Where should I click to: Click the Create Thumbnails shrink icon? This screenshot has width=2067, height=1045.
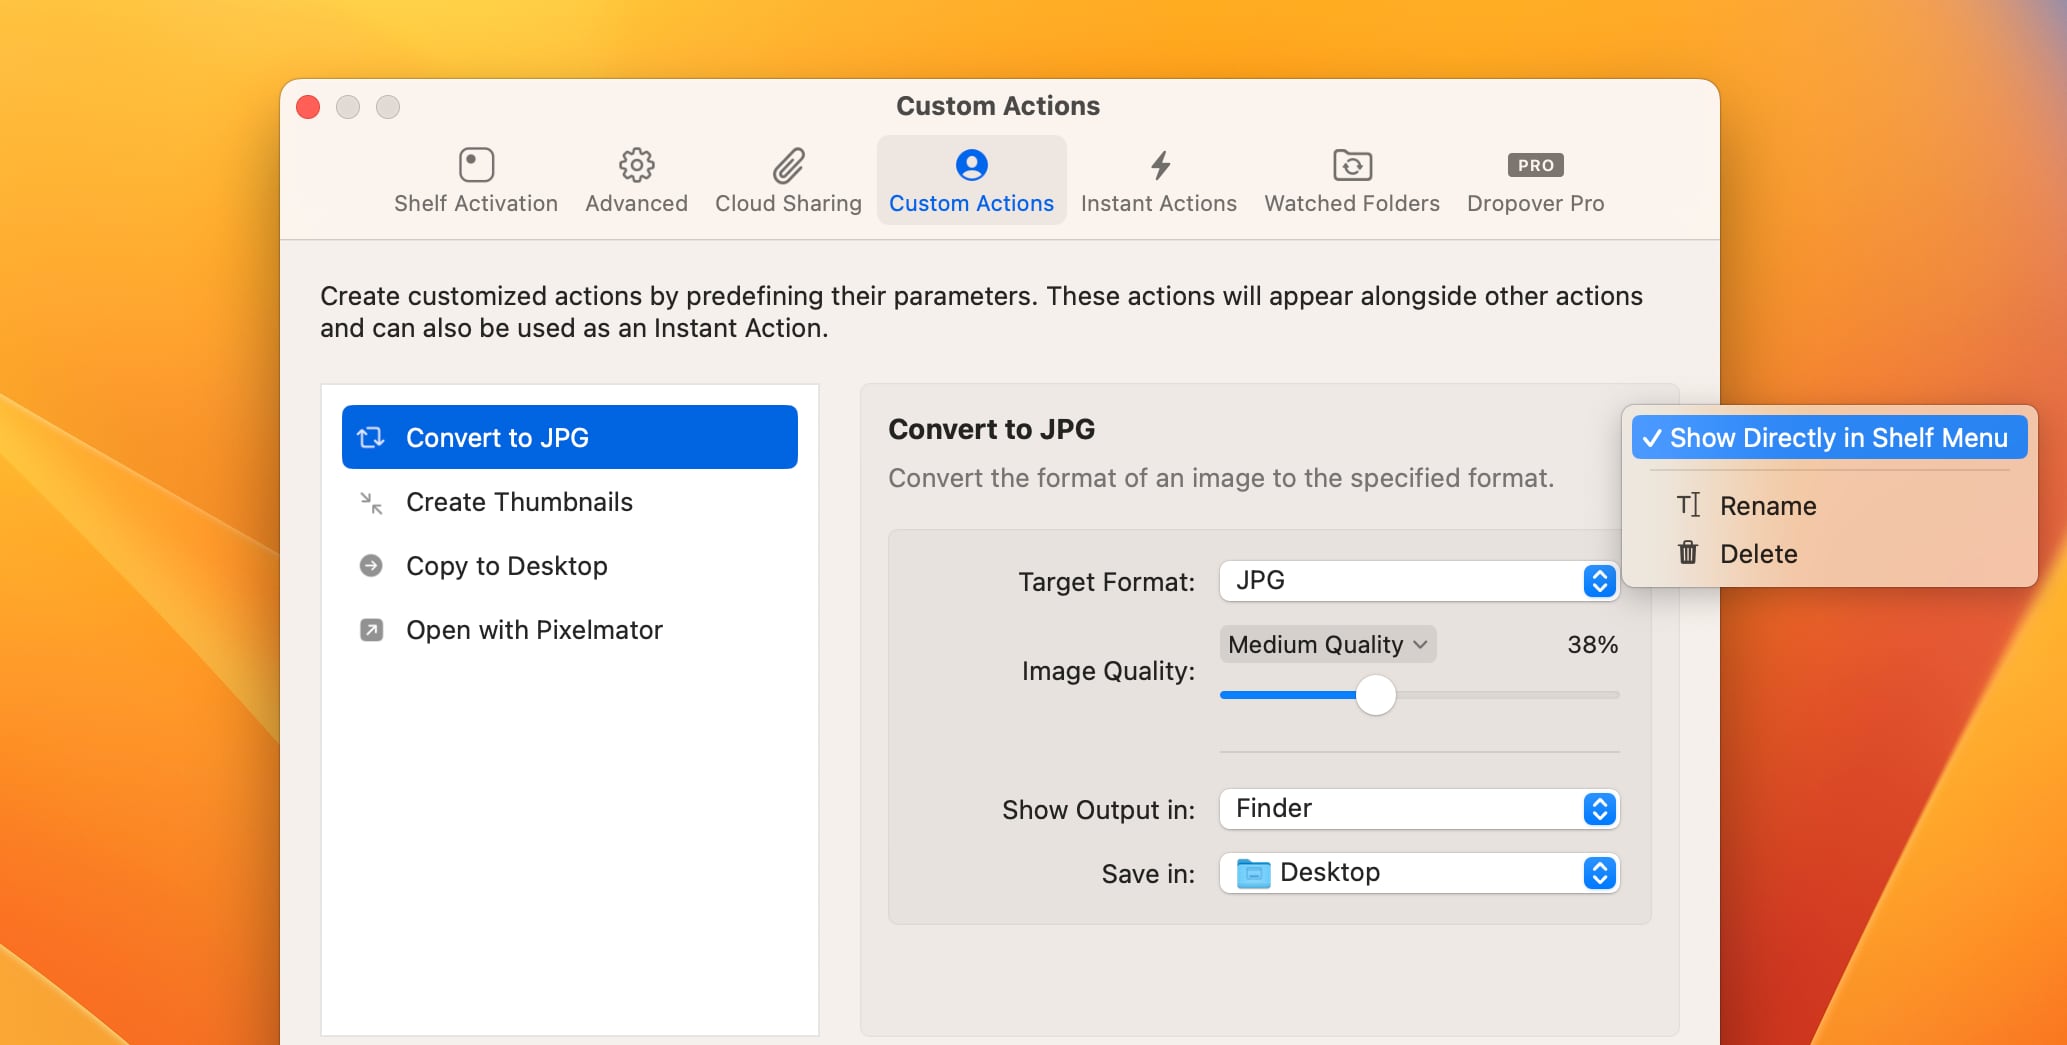point(371,503)
